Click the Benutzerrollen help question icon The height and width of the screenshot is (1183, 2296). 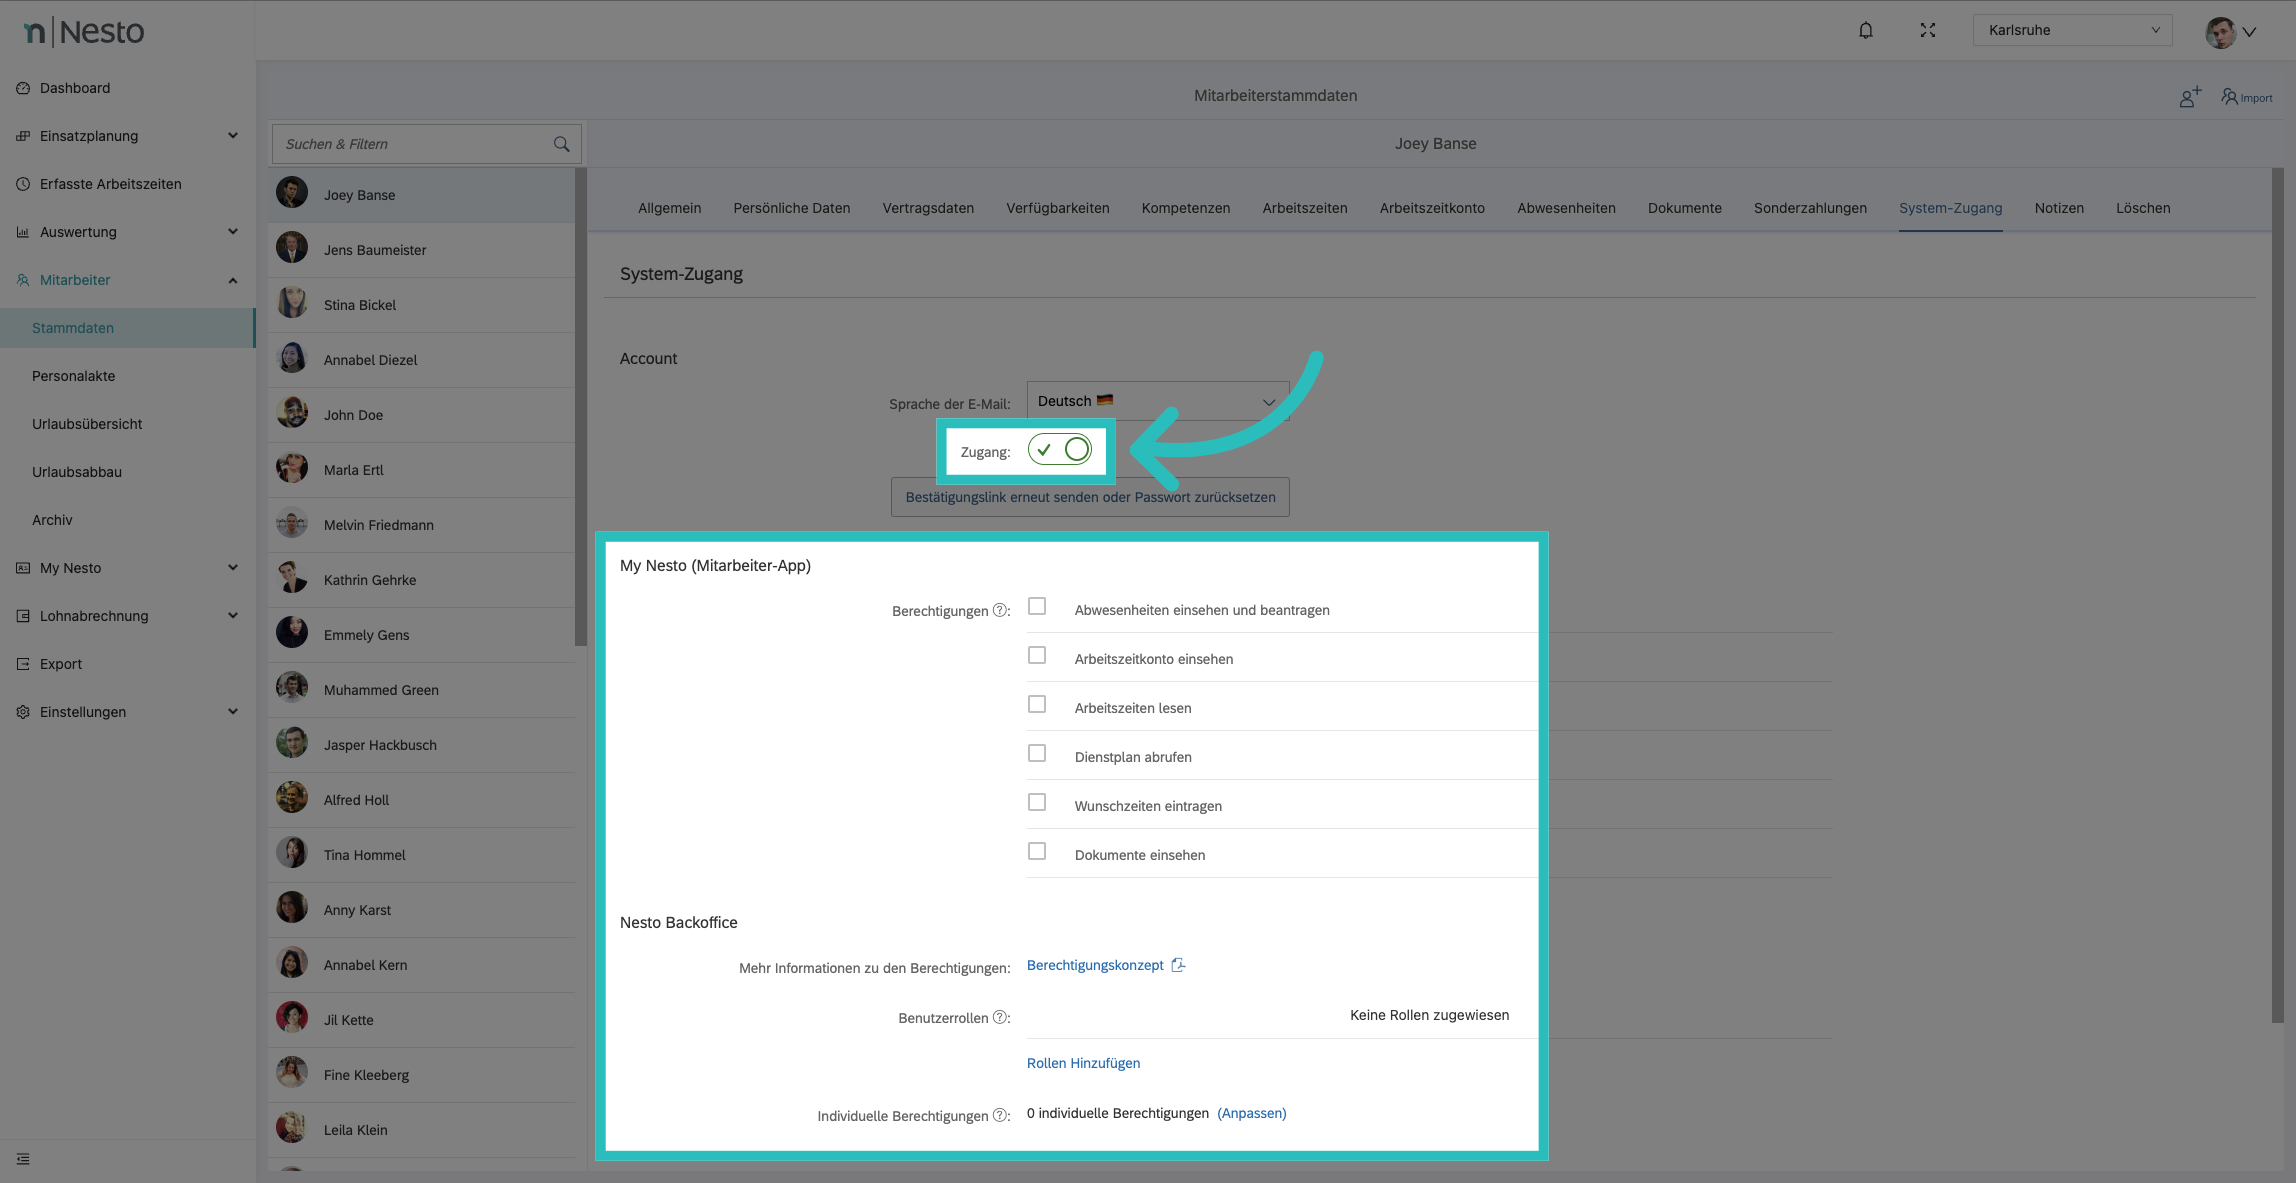coord(999,1017)
